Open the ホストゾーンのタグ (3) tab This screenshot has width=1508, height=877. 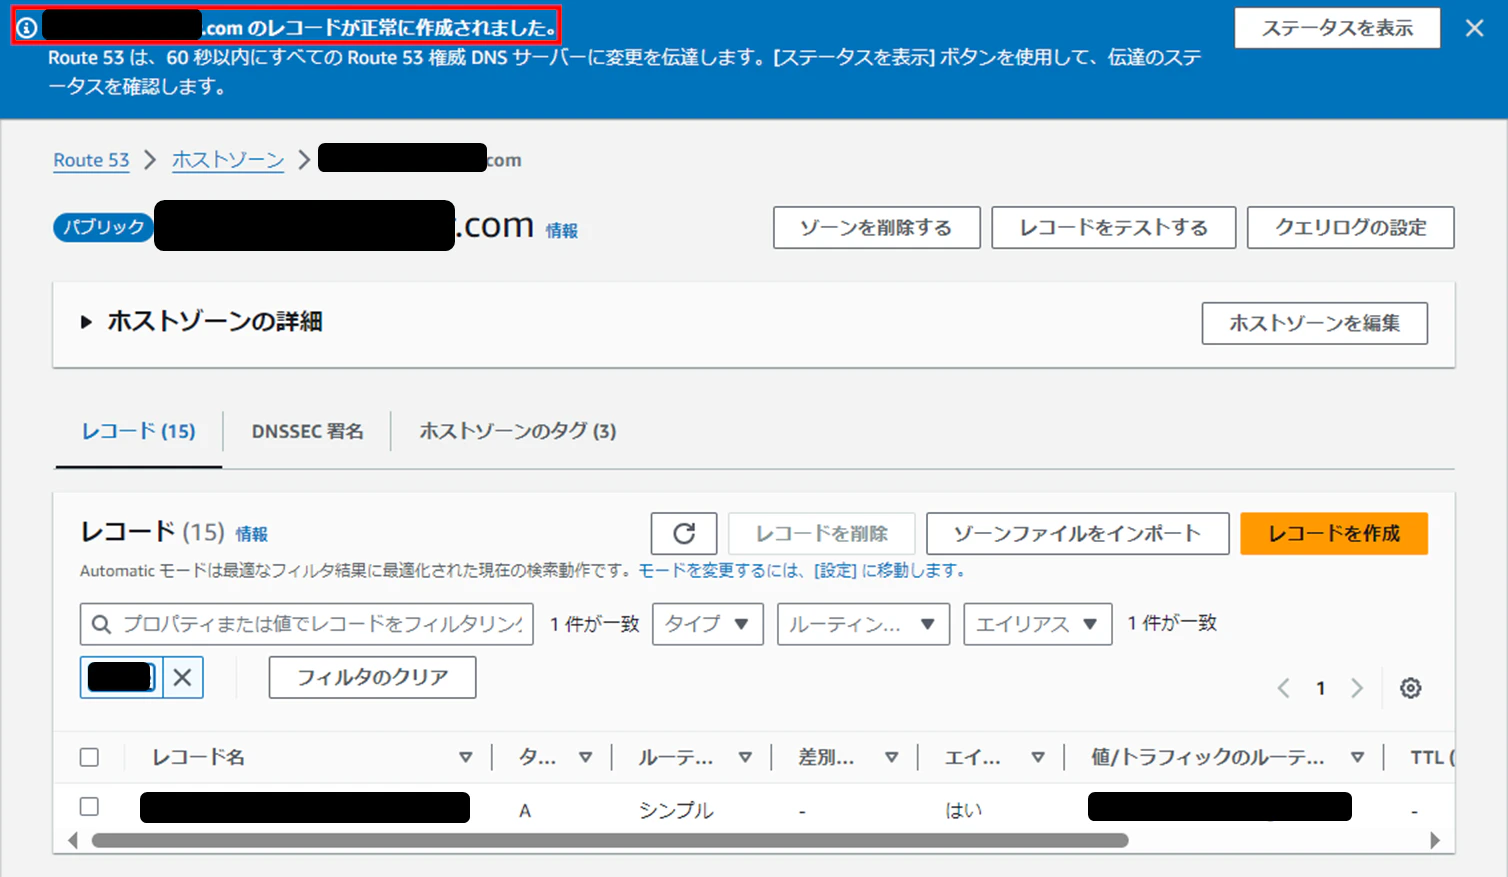click(x=518, y=431)
